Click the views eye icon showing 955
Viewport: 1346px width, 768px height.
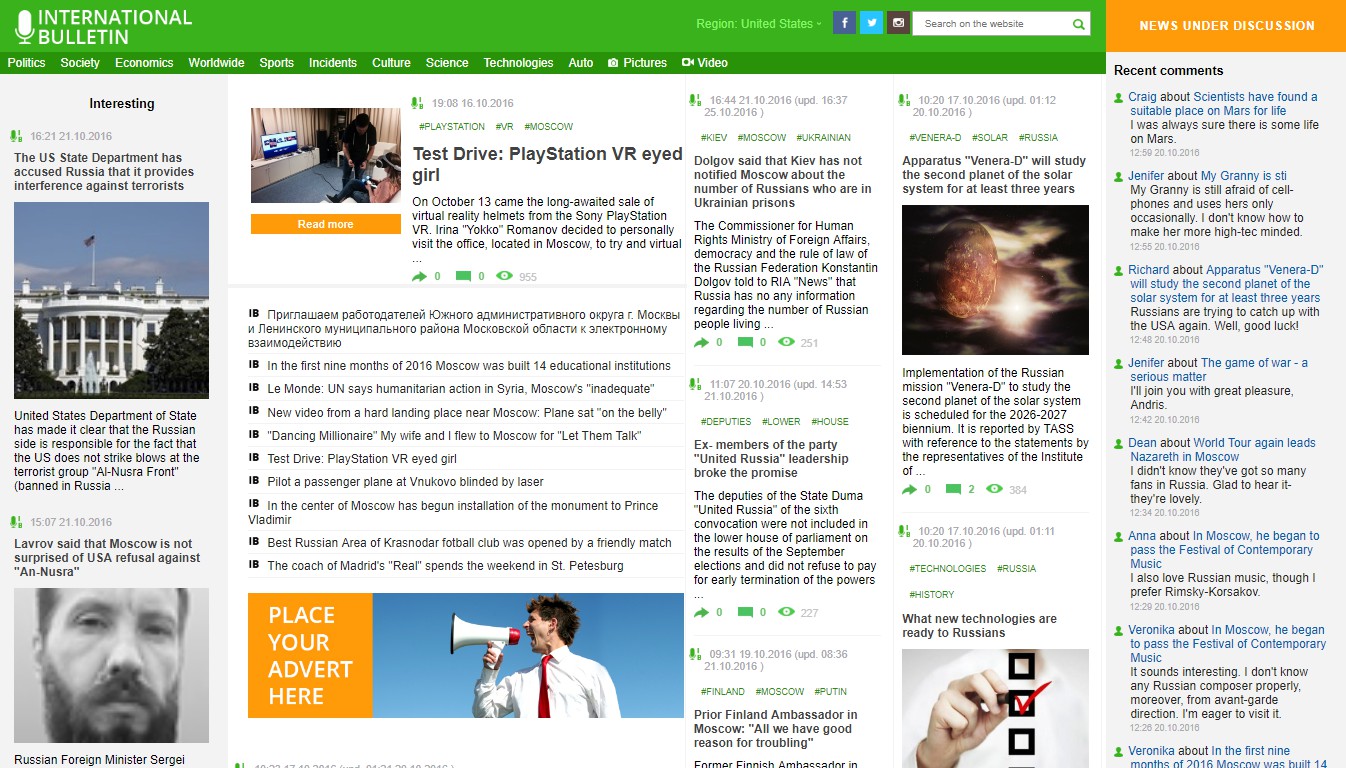click(x=504, y=276)
